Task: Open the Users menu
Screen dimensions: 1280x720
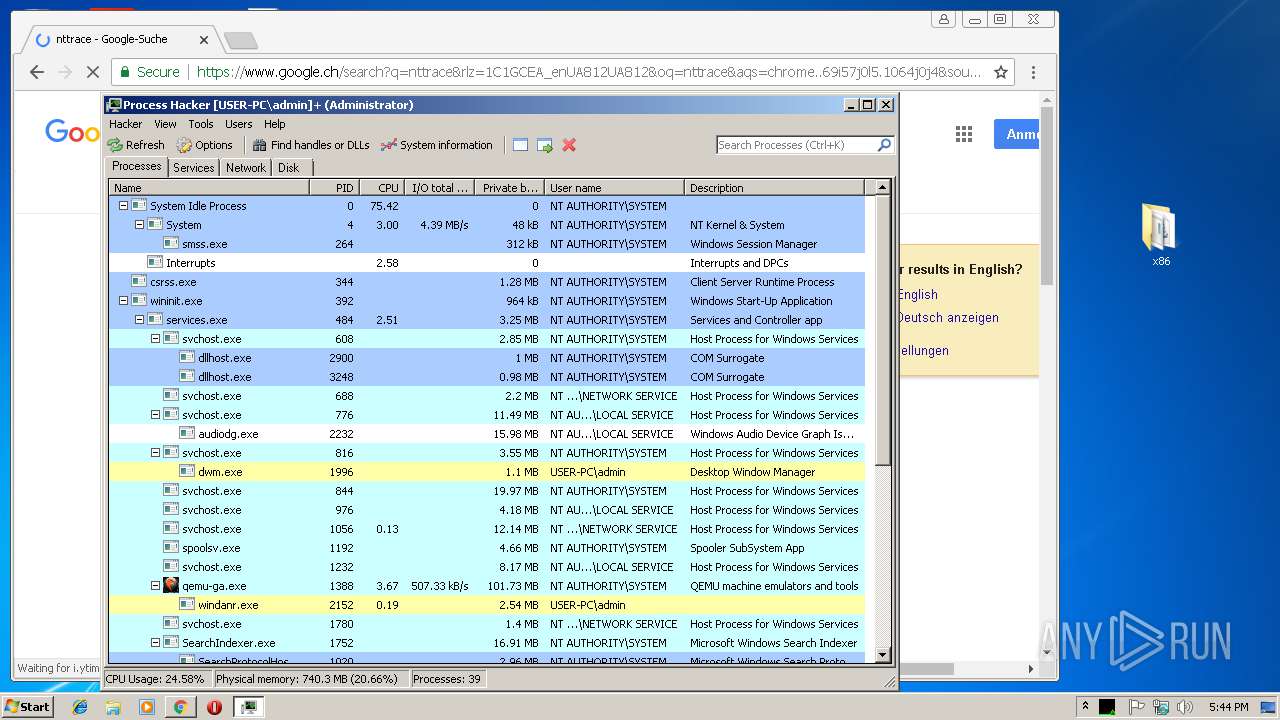Action: [x=239, y=124]
